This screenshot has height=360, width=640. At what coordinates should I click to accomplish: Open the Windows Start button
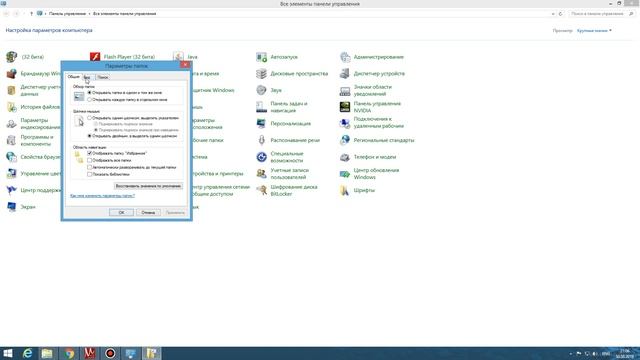point(8,353)
